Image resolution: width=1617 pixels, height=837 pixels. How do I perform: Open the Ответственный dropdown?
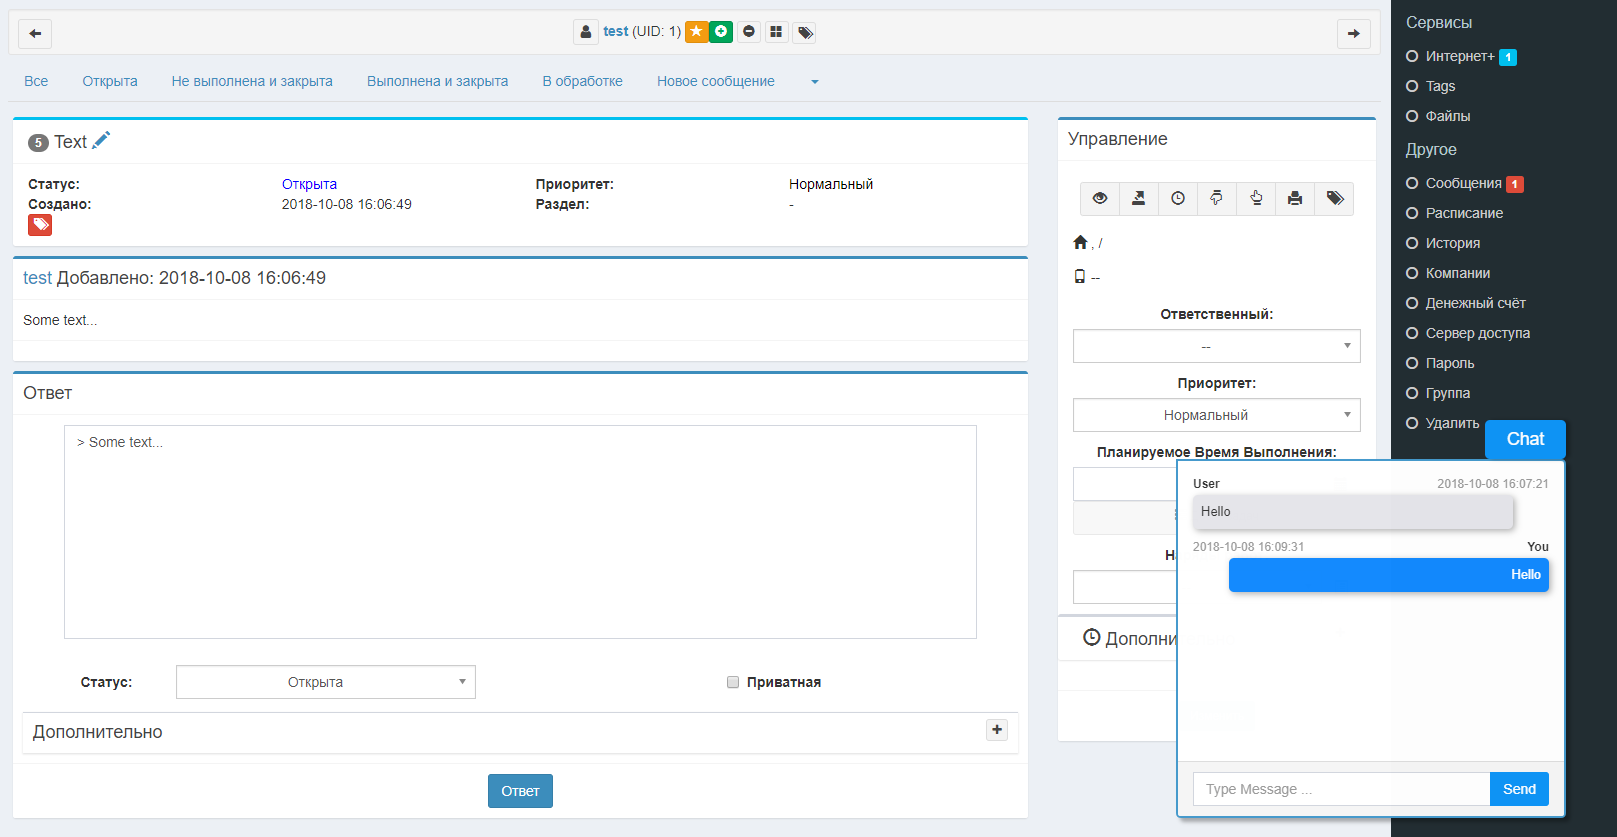pos(1216,346)
